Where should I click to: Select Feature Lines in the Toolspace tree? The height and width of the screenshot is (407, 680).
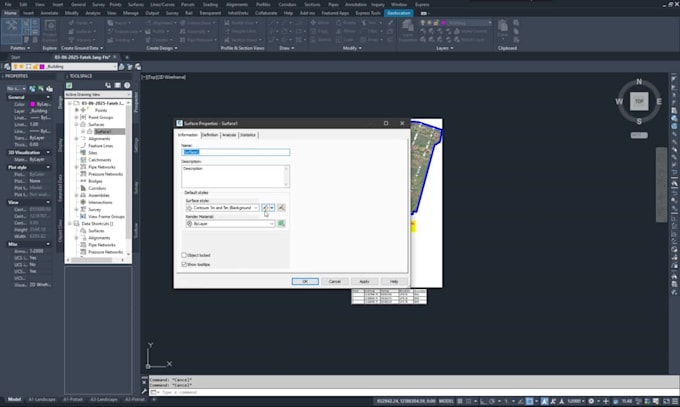(101, 146)
